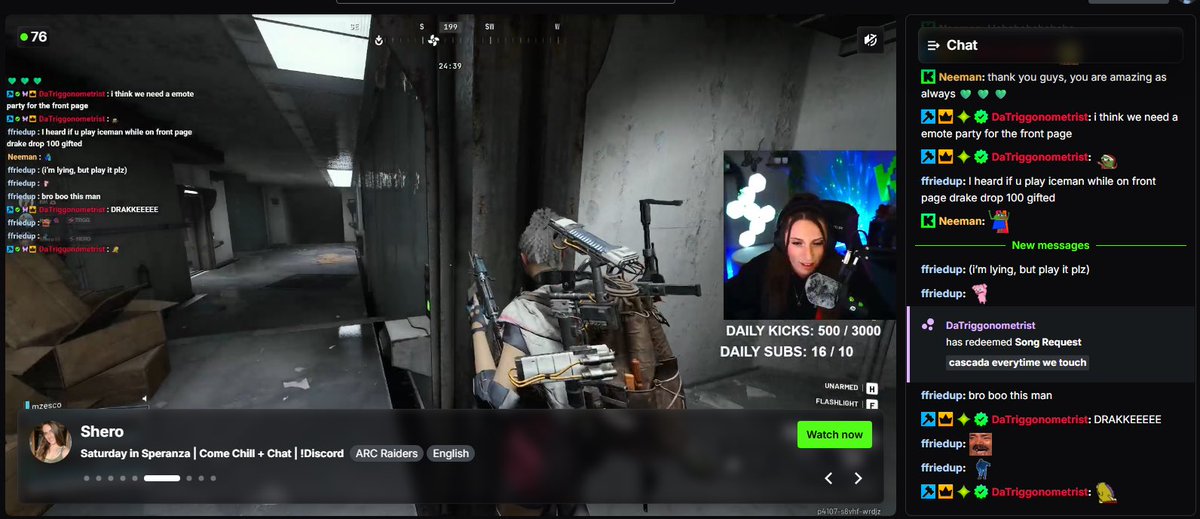Click the moderator badge on the 'DRAKKEEEEE' message

tap(928, 420)
